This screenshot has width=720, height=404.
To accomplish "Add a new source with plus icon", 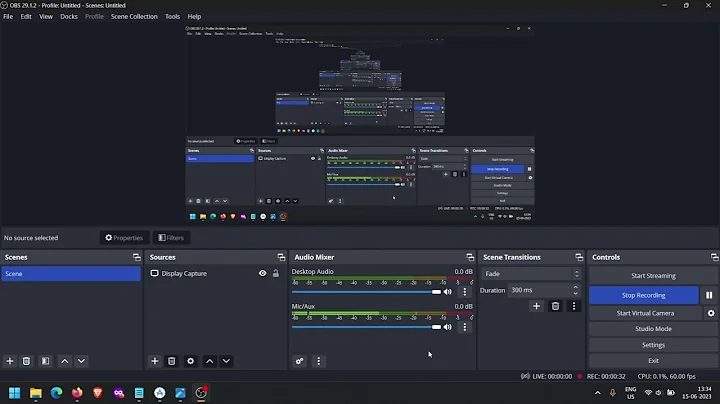I will tap(155, 361).
